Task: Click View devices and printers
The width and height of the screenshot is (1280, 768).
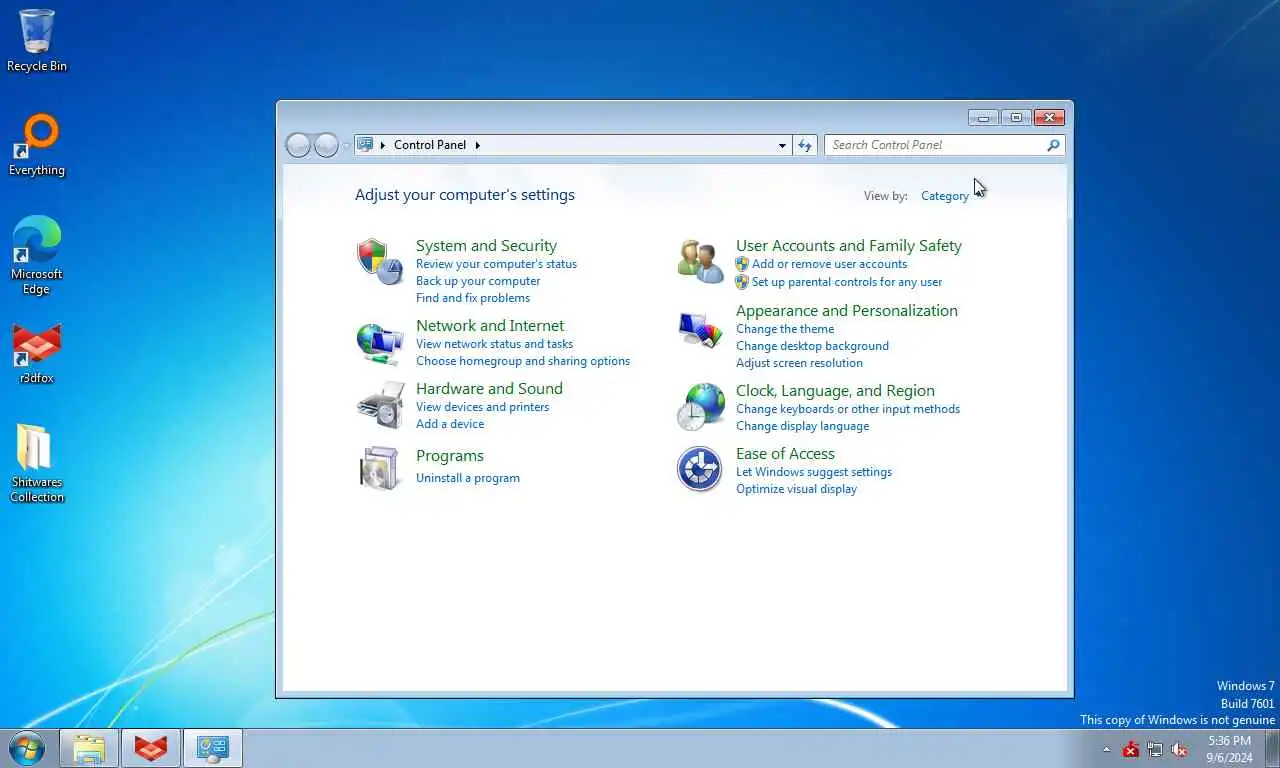Action: tap(482, 407)
